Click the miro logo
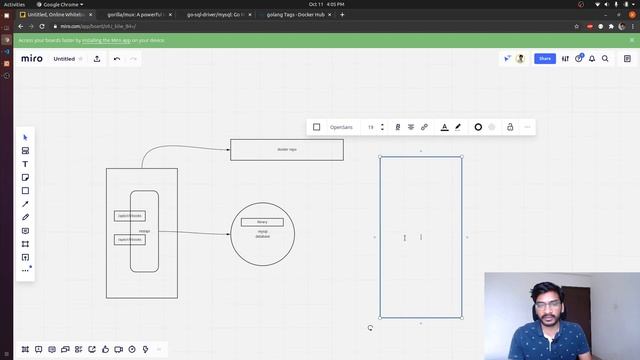640x360 pixels. coord(32,59)
